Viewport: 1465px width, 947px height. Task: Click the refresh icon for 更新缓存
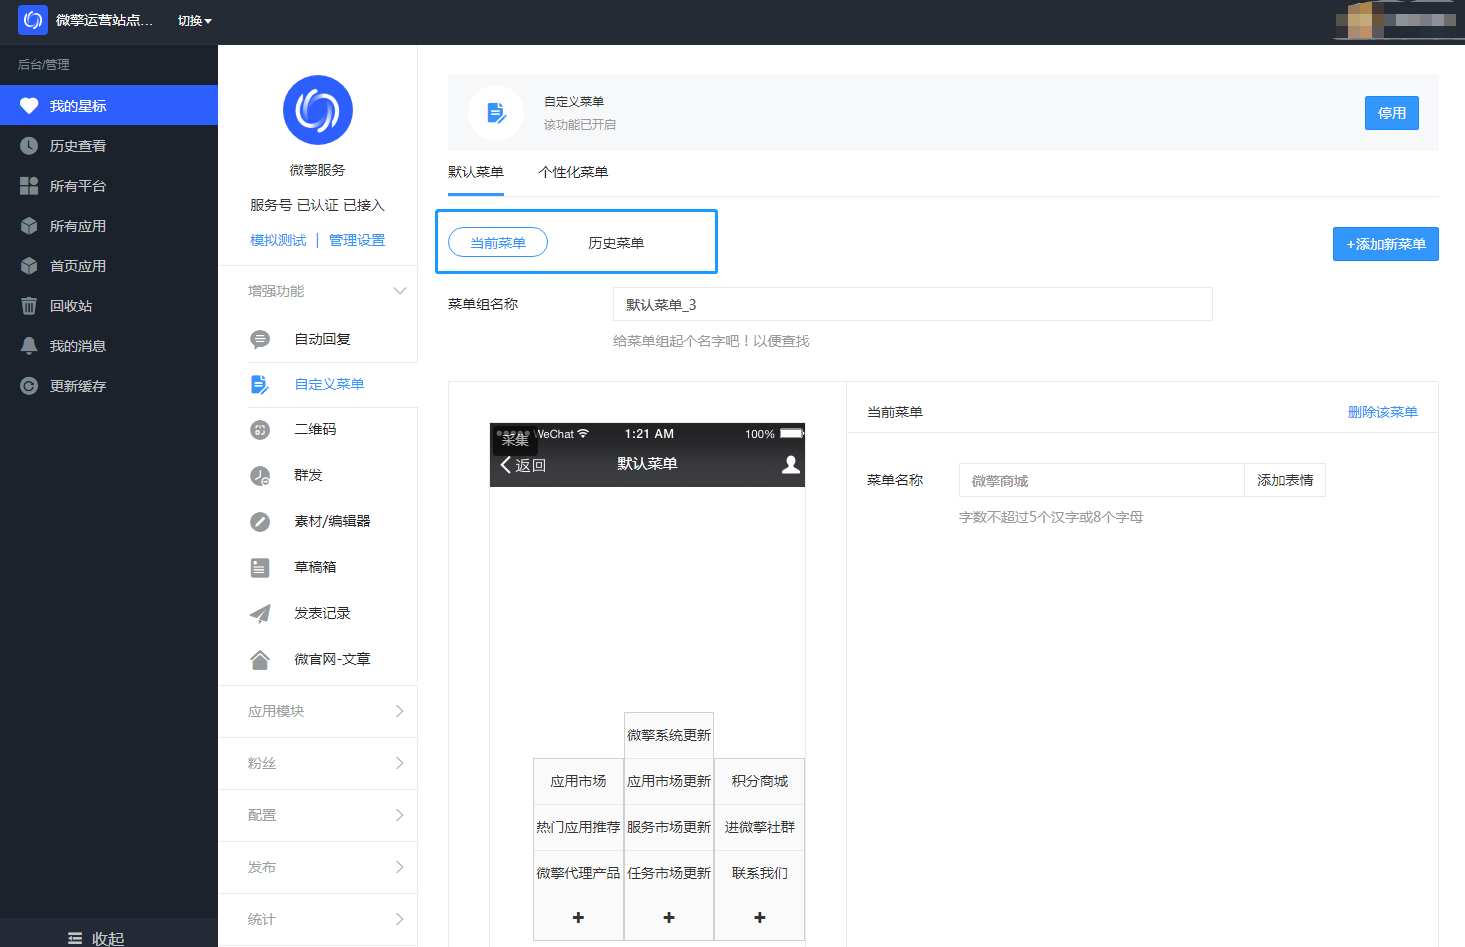pyautogui.click(x=29, y=386)
